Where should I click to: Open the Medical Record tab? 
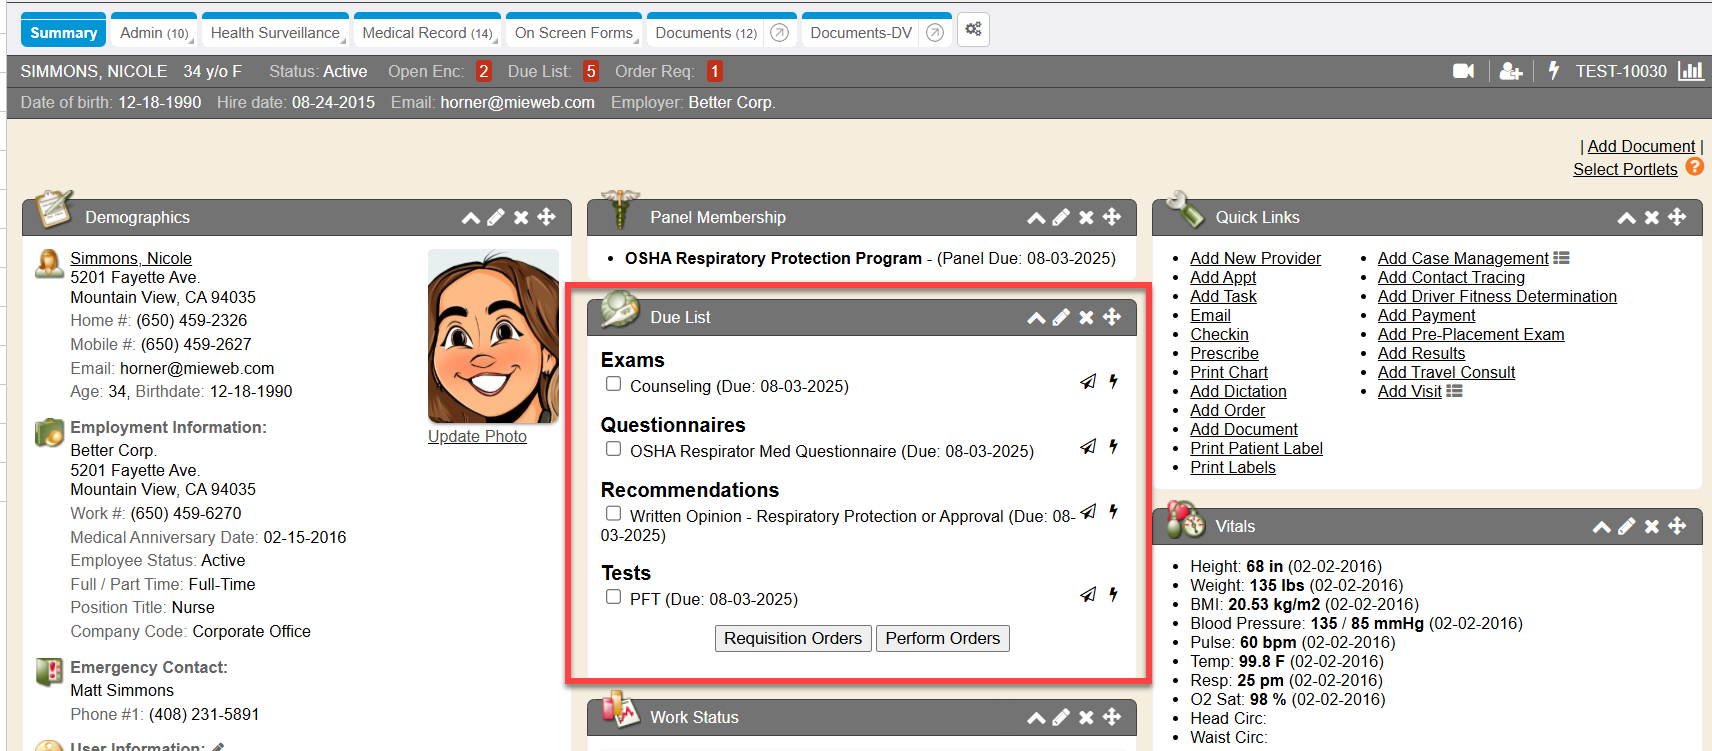(426, 33)
